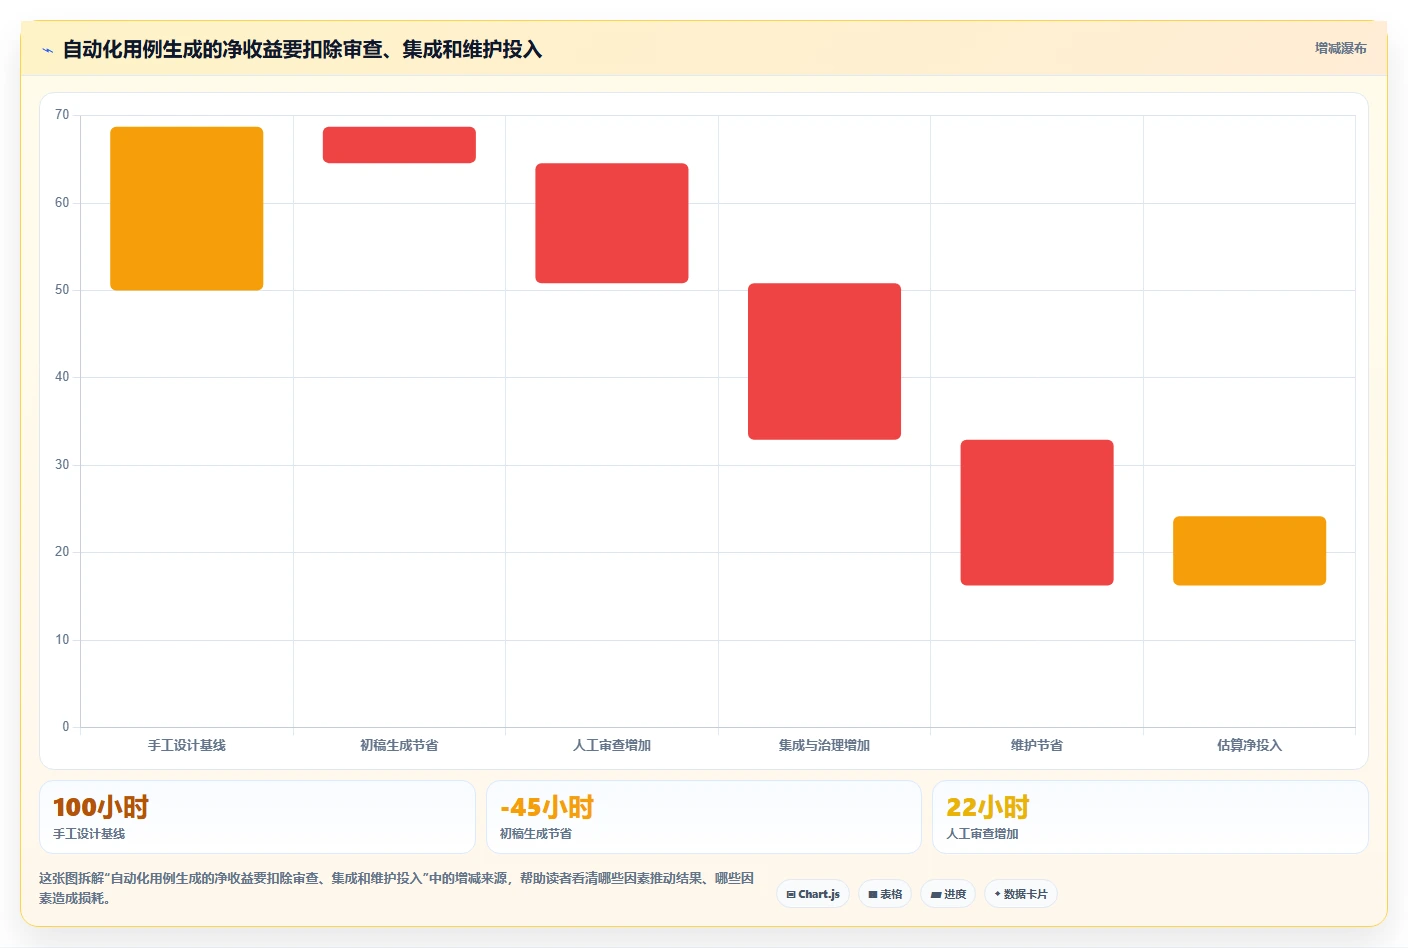The width and height of the screenshot is (1408, 948).
Task: Click the red 集成与治理增加 bar
Action: (x=824, y=361)
